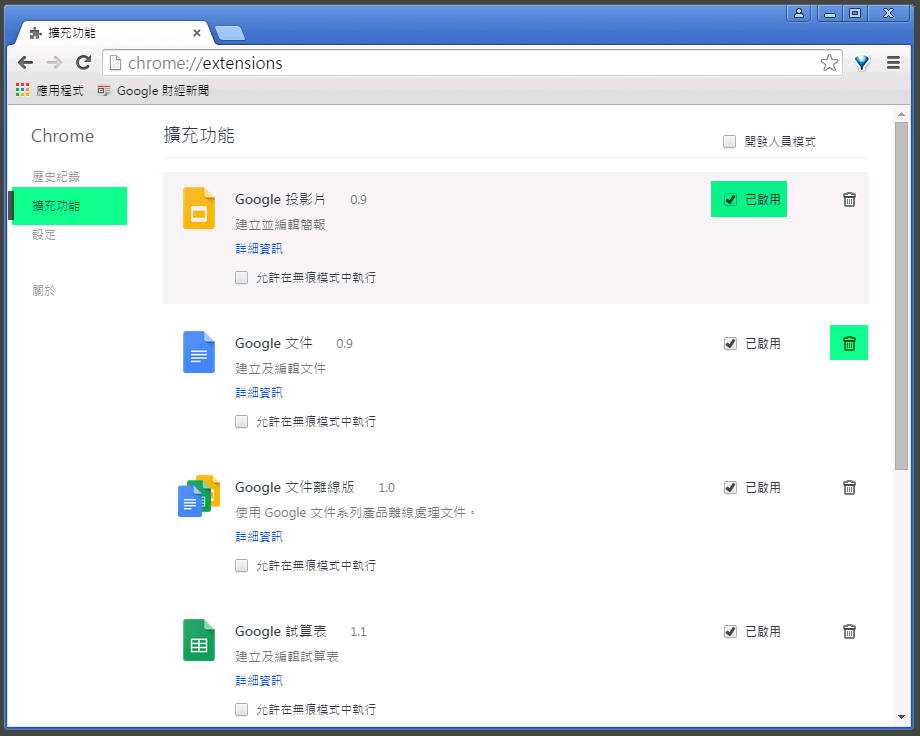
Task: Click the scrollbar down arrow
Action: tap(901, 717)
